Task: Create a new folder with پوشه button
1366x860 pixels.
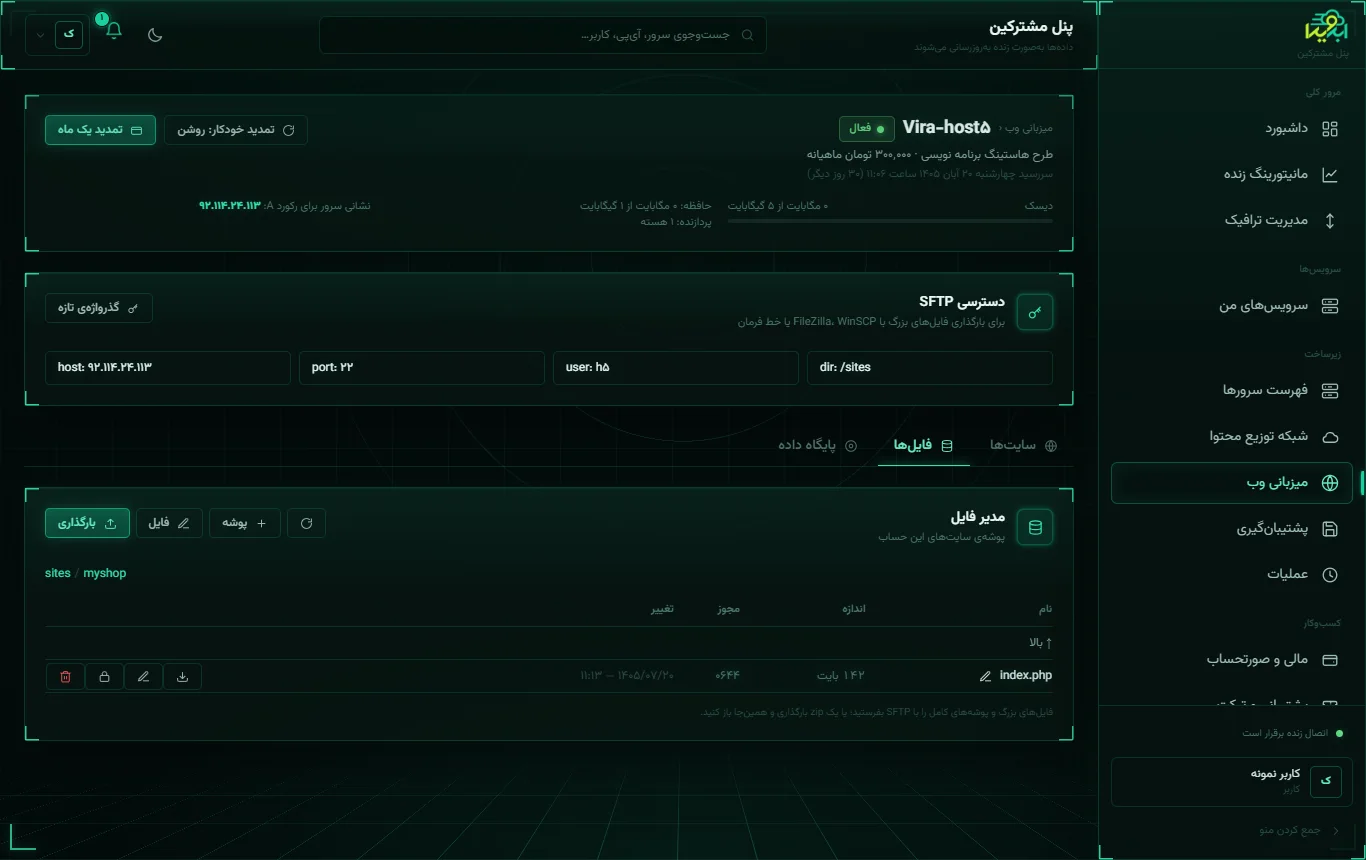Action: click(245, 523)
